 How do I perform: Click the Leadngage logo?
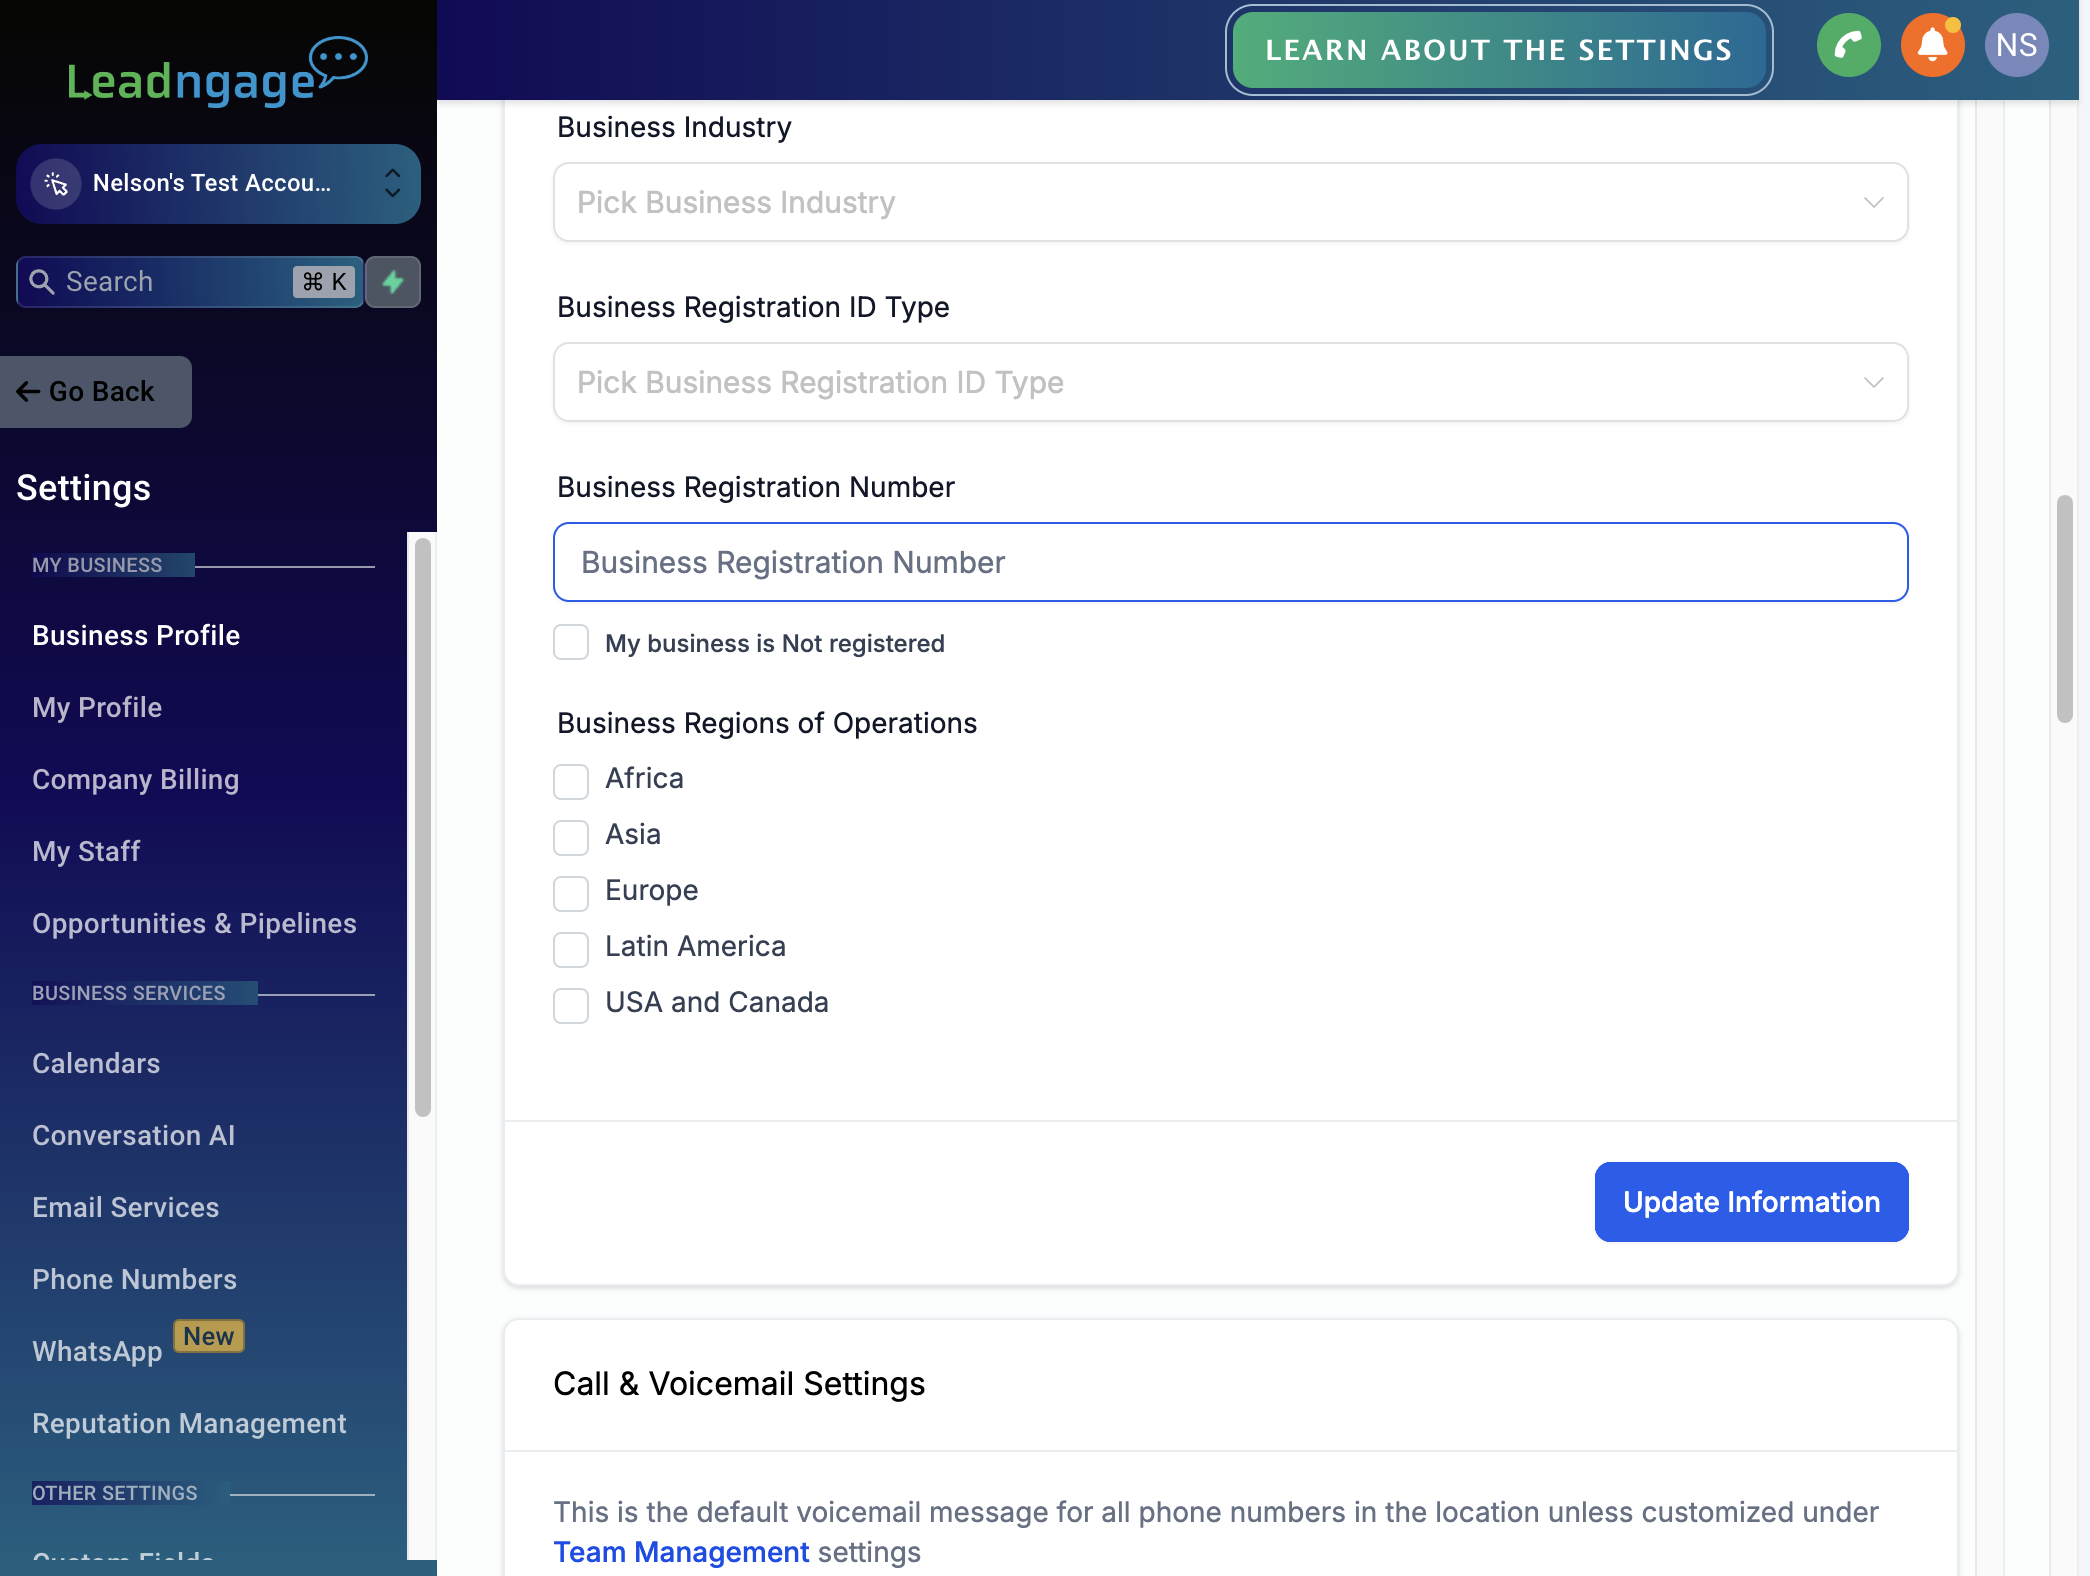click(x=217, y=71)
